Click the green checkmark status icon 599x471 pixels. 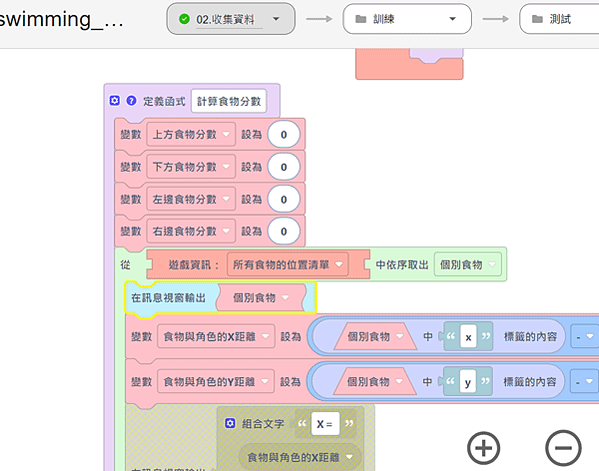click(x=184, y=19)
